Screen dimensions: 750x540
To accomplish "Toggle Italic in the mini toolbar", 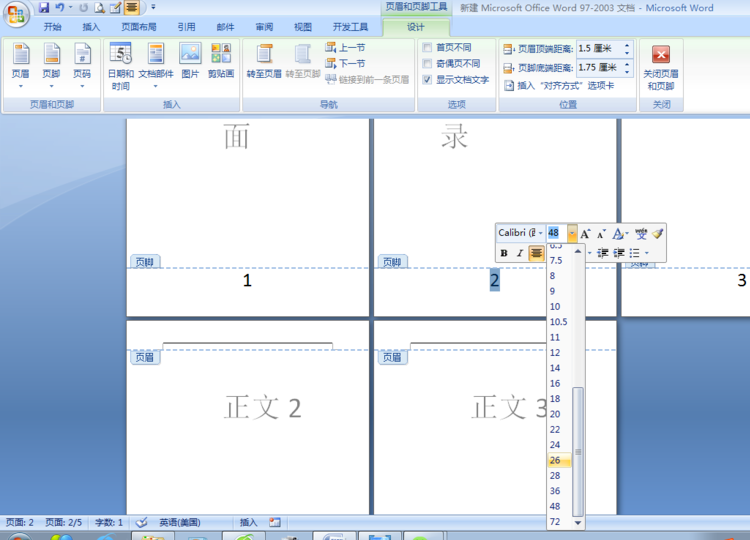I will (520, 253).
